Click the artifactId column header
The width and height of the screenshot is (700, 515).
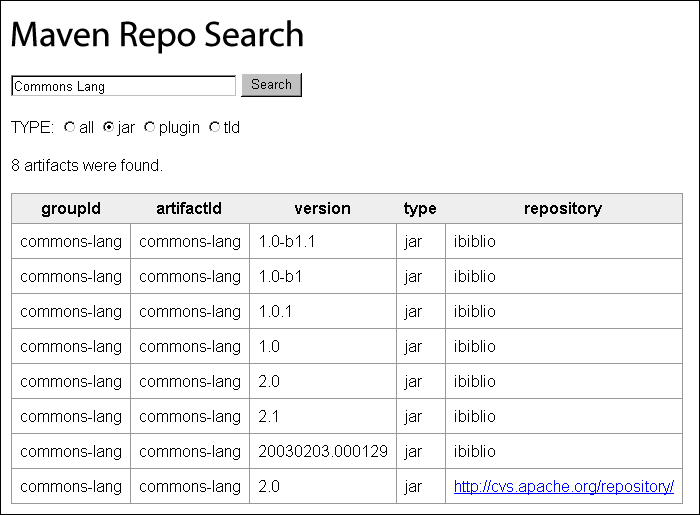point(189,208)
